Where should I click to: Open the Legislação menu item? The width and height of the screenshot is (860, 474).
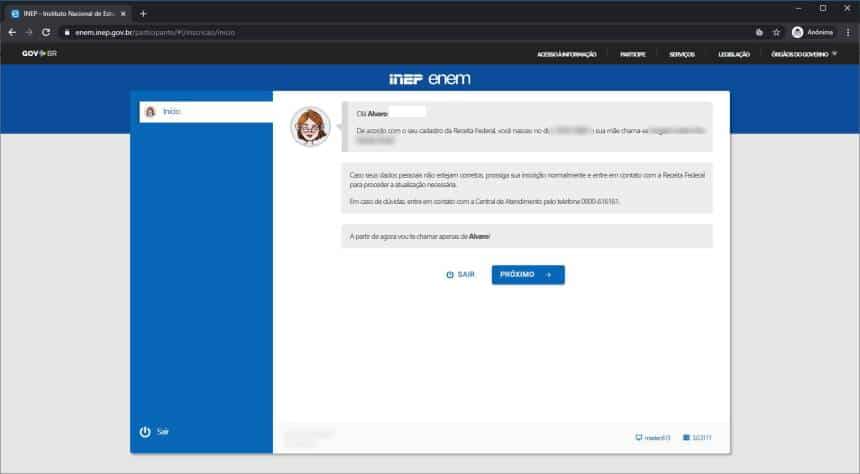[734, 54]
